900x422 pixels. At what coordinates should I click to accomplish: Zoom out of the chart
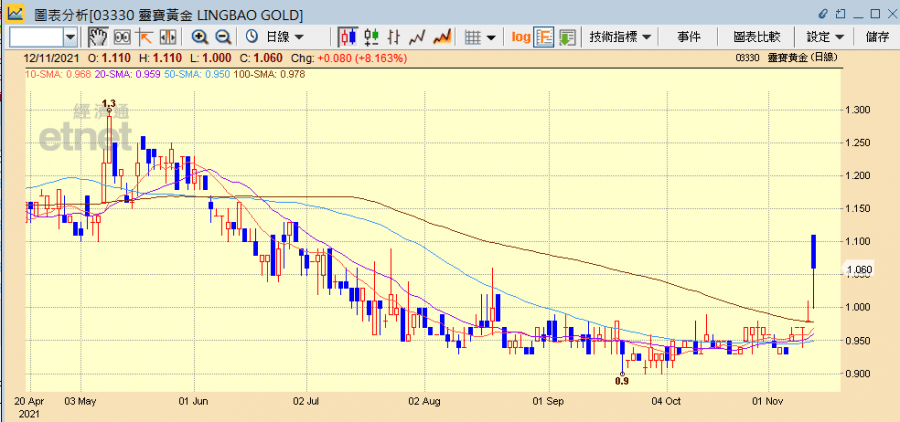pos(223,37)
